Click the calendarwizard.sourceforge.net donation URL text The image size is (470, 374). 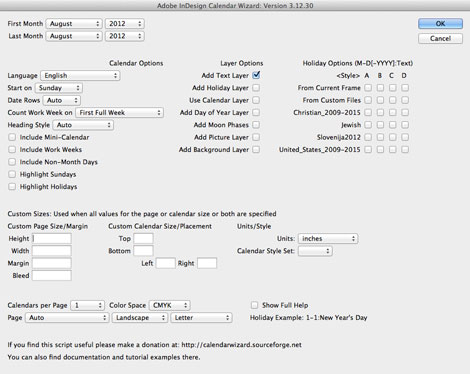(241, 345)
